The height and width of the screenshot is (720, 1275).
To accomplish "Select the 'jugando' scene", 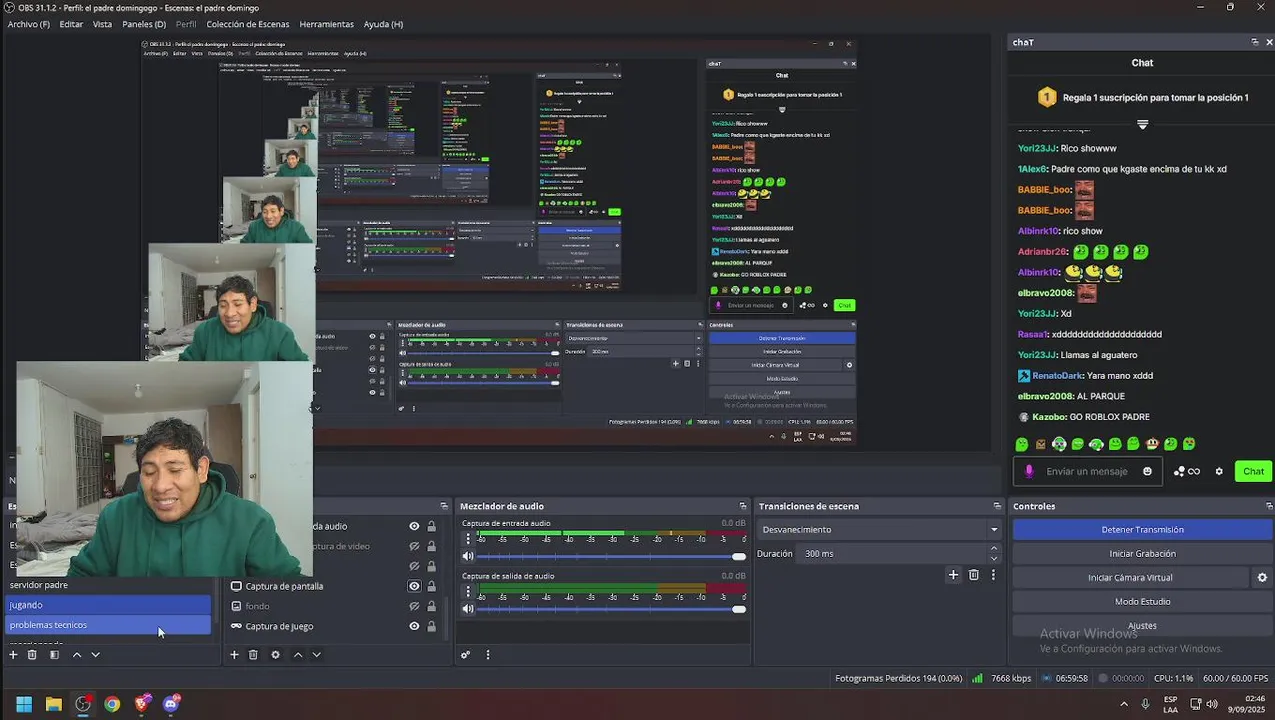I will 108,605.
